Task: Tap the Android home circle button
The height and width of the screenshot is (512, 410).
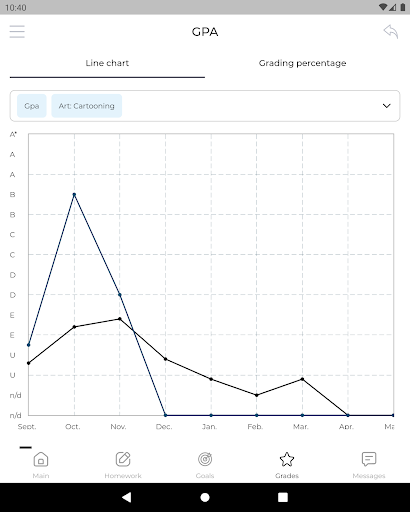Action: [x=205, y=497]
